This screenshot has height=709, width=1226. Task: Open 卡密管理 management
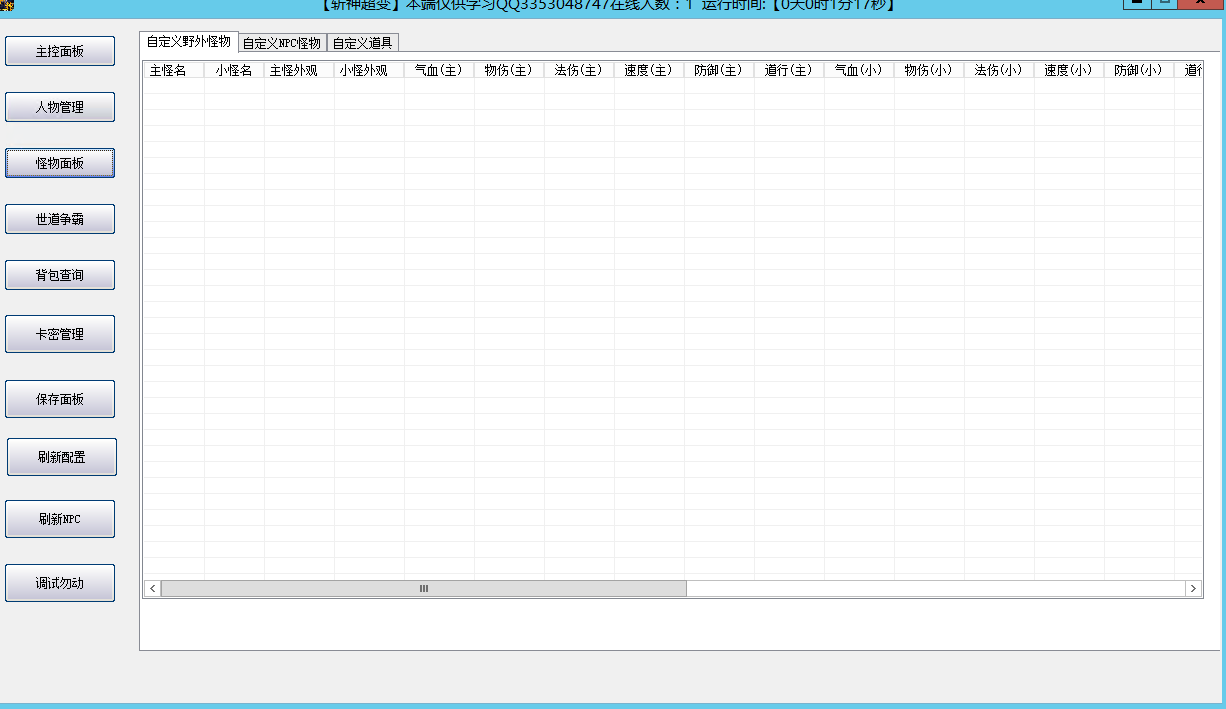pos(60,335)
